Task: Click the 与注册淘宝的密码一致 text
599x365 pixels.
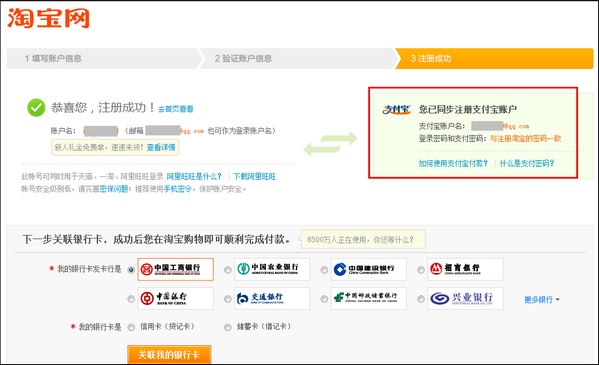Action: [526, 138]
